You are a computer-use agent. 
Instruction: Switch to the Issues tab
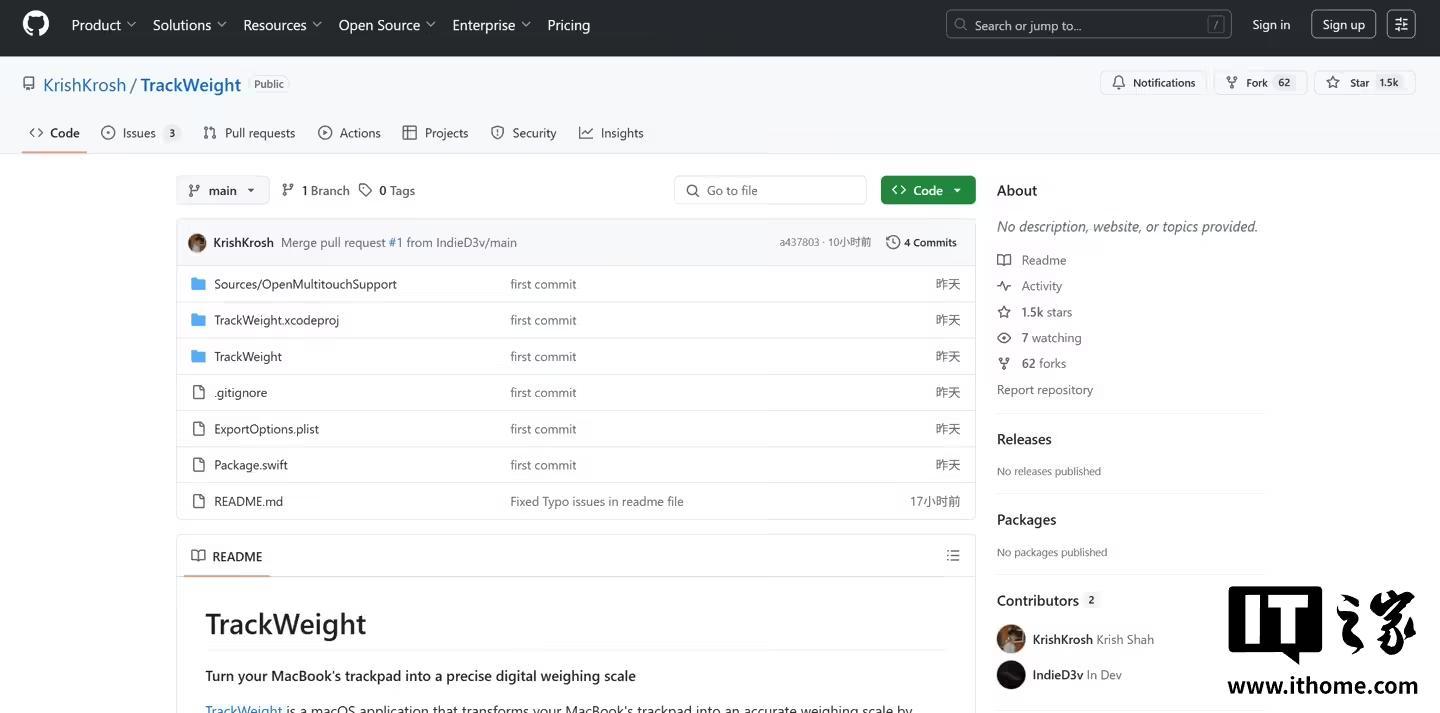[139, 133]
